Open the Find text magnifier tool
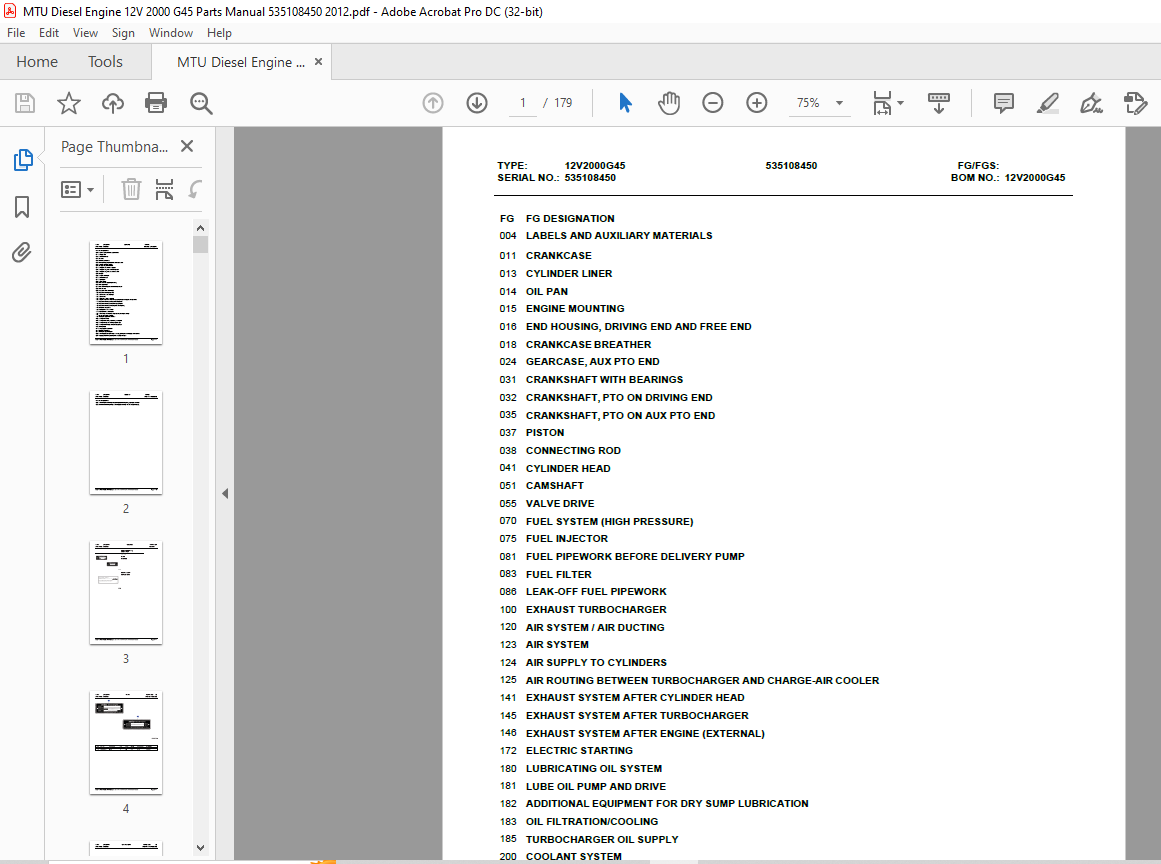 point(201,103)
